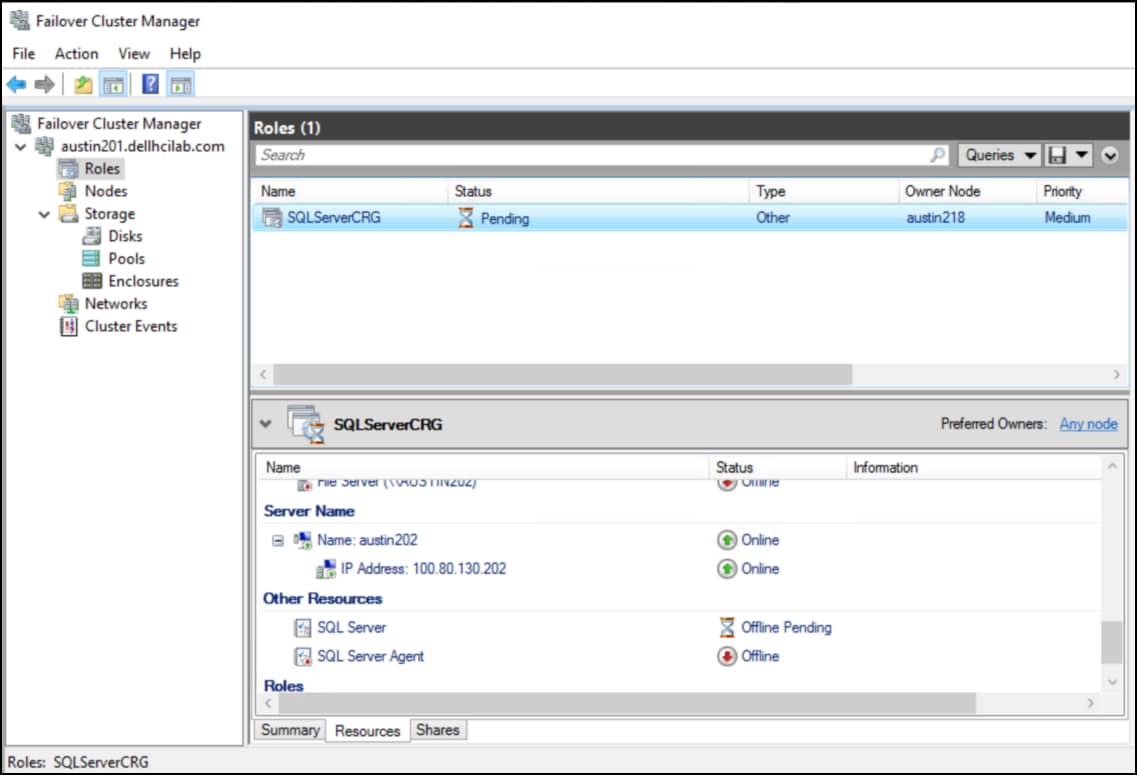The image size is (1137, 775).
Task: Toggle the Show/Hide Console Tree icon
Action: coord(113,85)
